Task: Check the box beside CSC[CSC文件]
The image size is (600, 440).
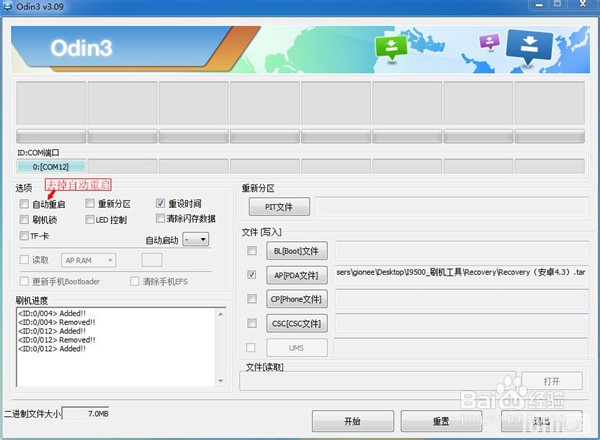Action: [x=252, y=323]
